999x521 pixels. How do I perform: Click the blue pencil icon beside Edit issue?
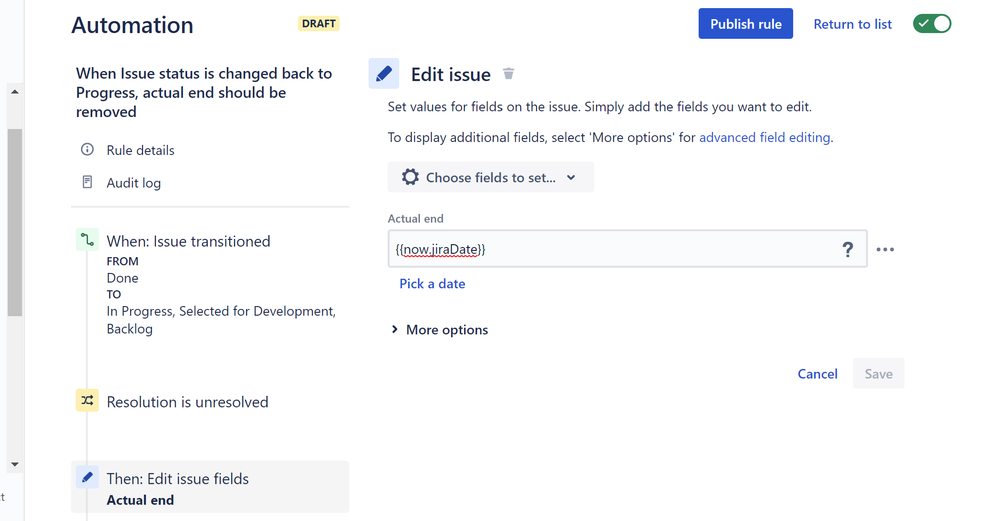pyautogui.click(x=384, y=74)
